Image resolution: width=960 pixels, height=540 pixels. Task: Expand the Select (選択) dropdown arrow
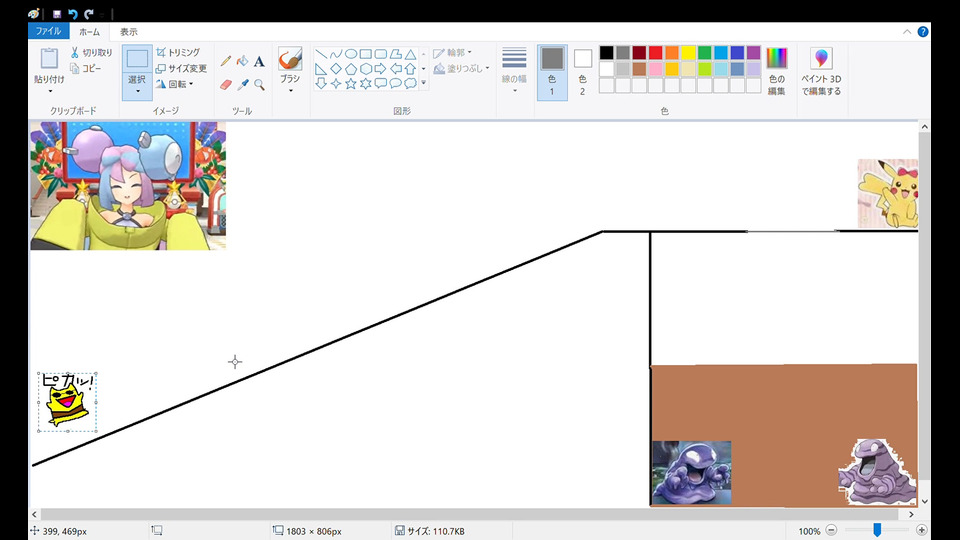[137, 91]
